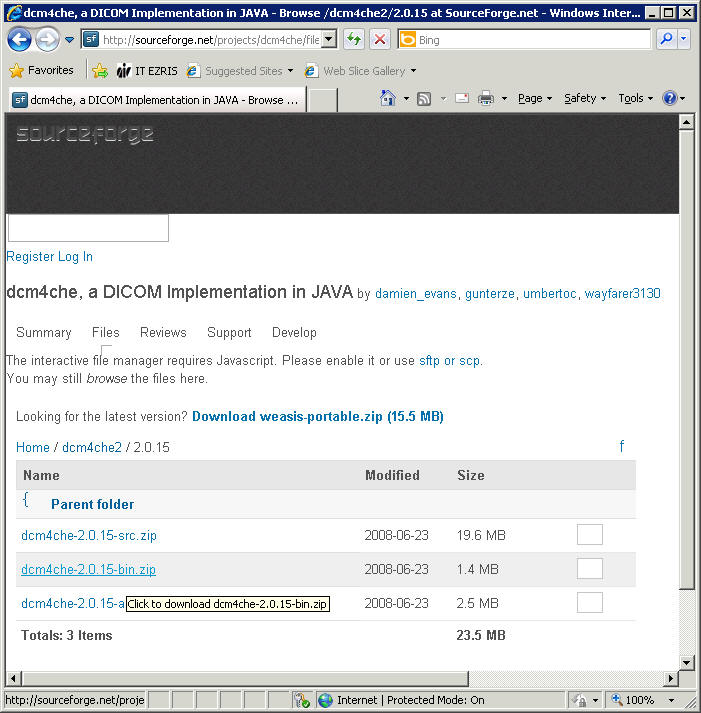Screen dimensions: 701x713
Task: Switch to the Summary tab
Action: [x=44, y=332]
